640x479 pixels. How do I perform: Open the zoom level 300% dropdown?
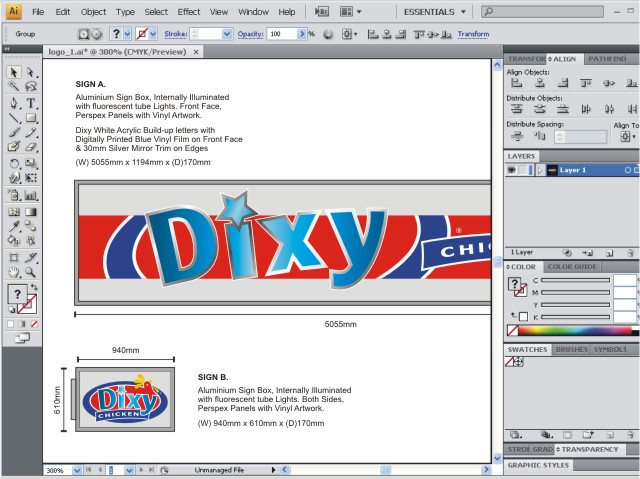click(x=77, y=470)
